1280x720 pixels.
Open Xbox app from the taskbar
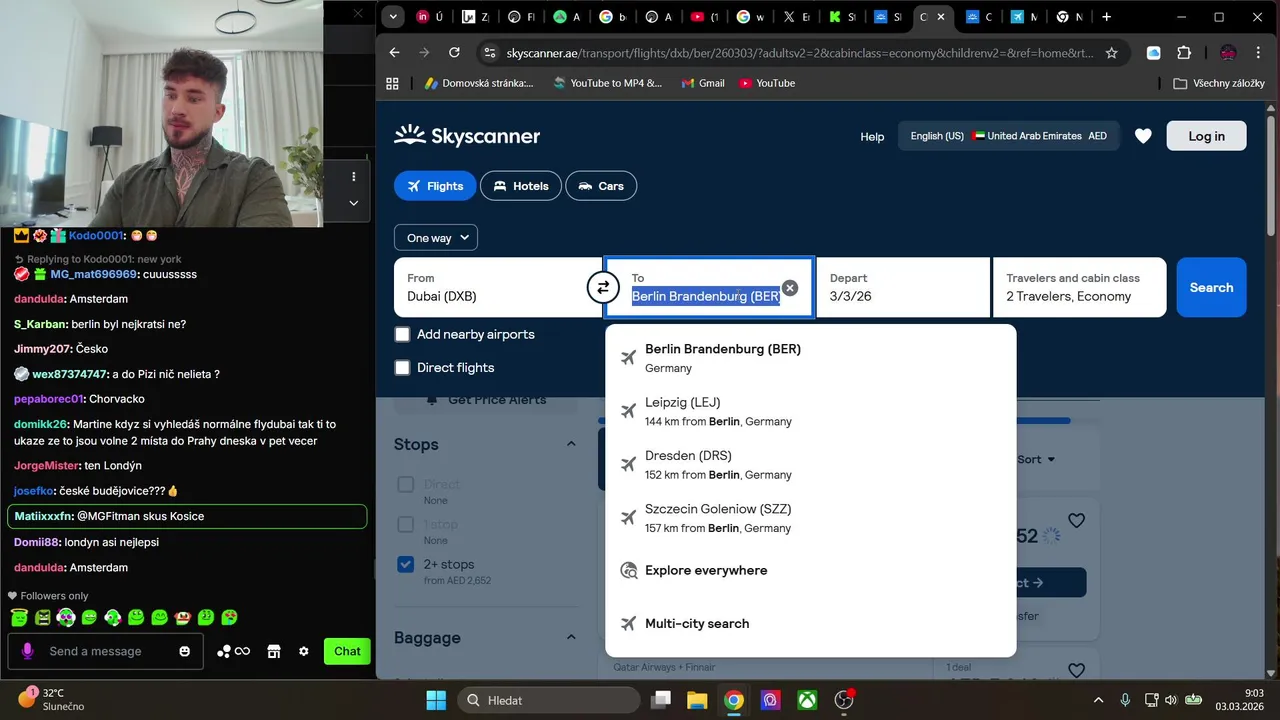click(807, 700)
